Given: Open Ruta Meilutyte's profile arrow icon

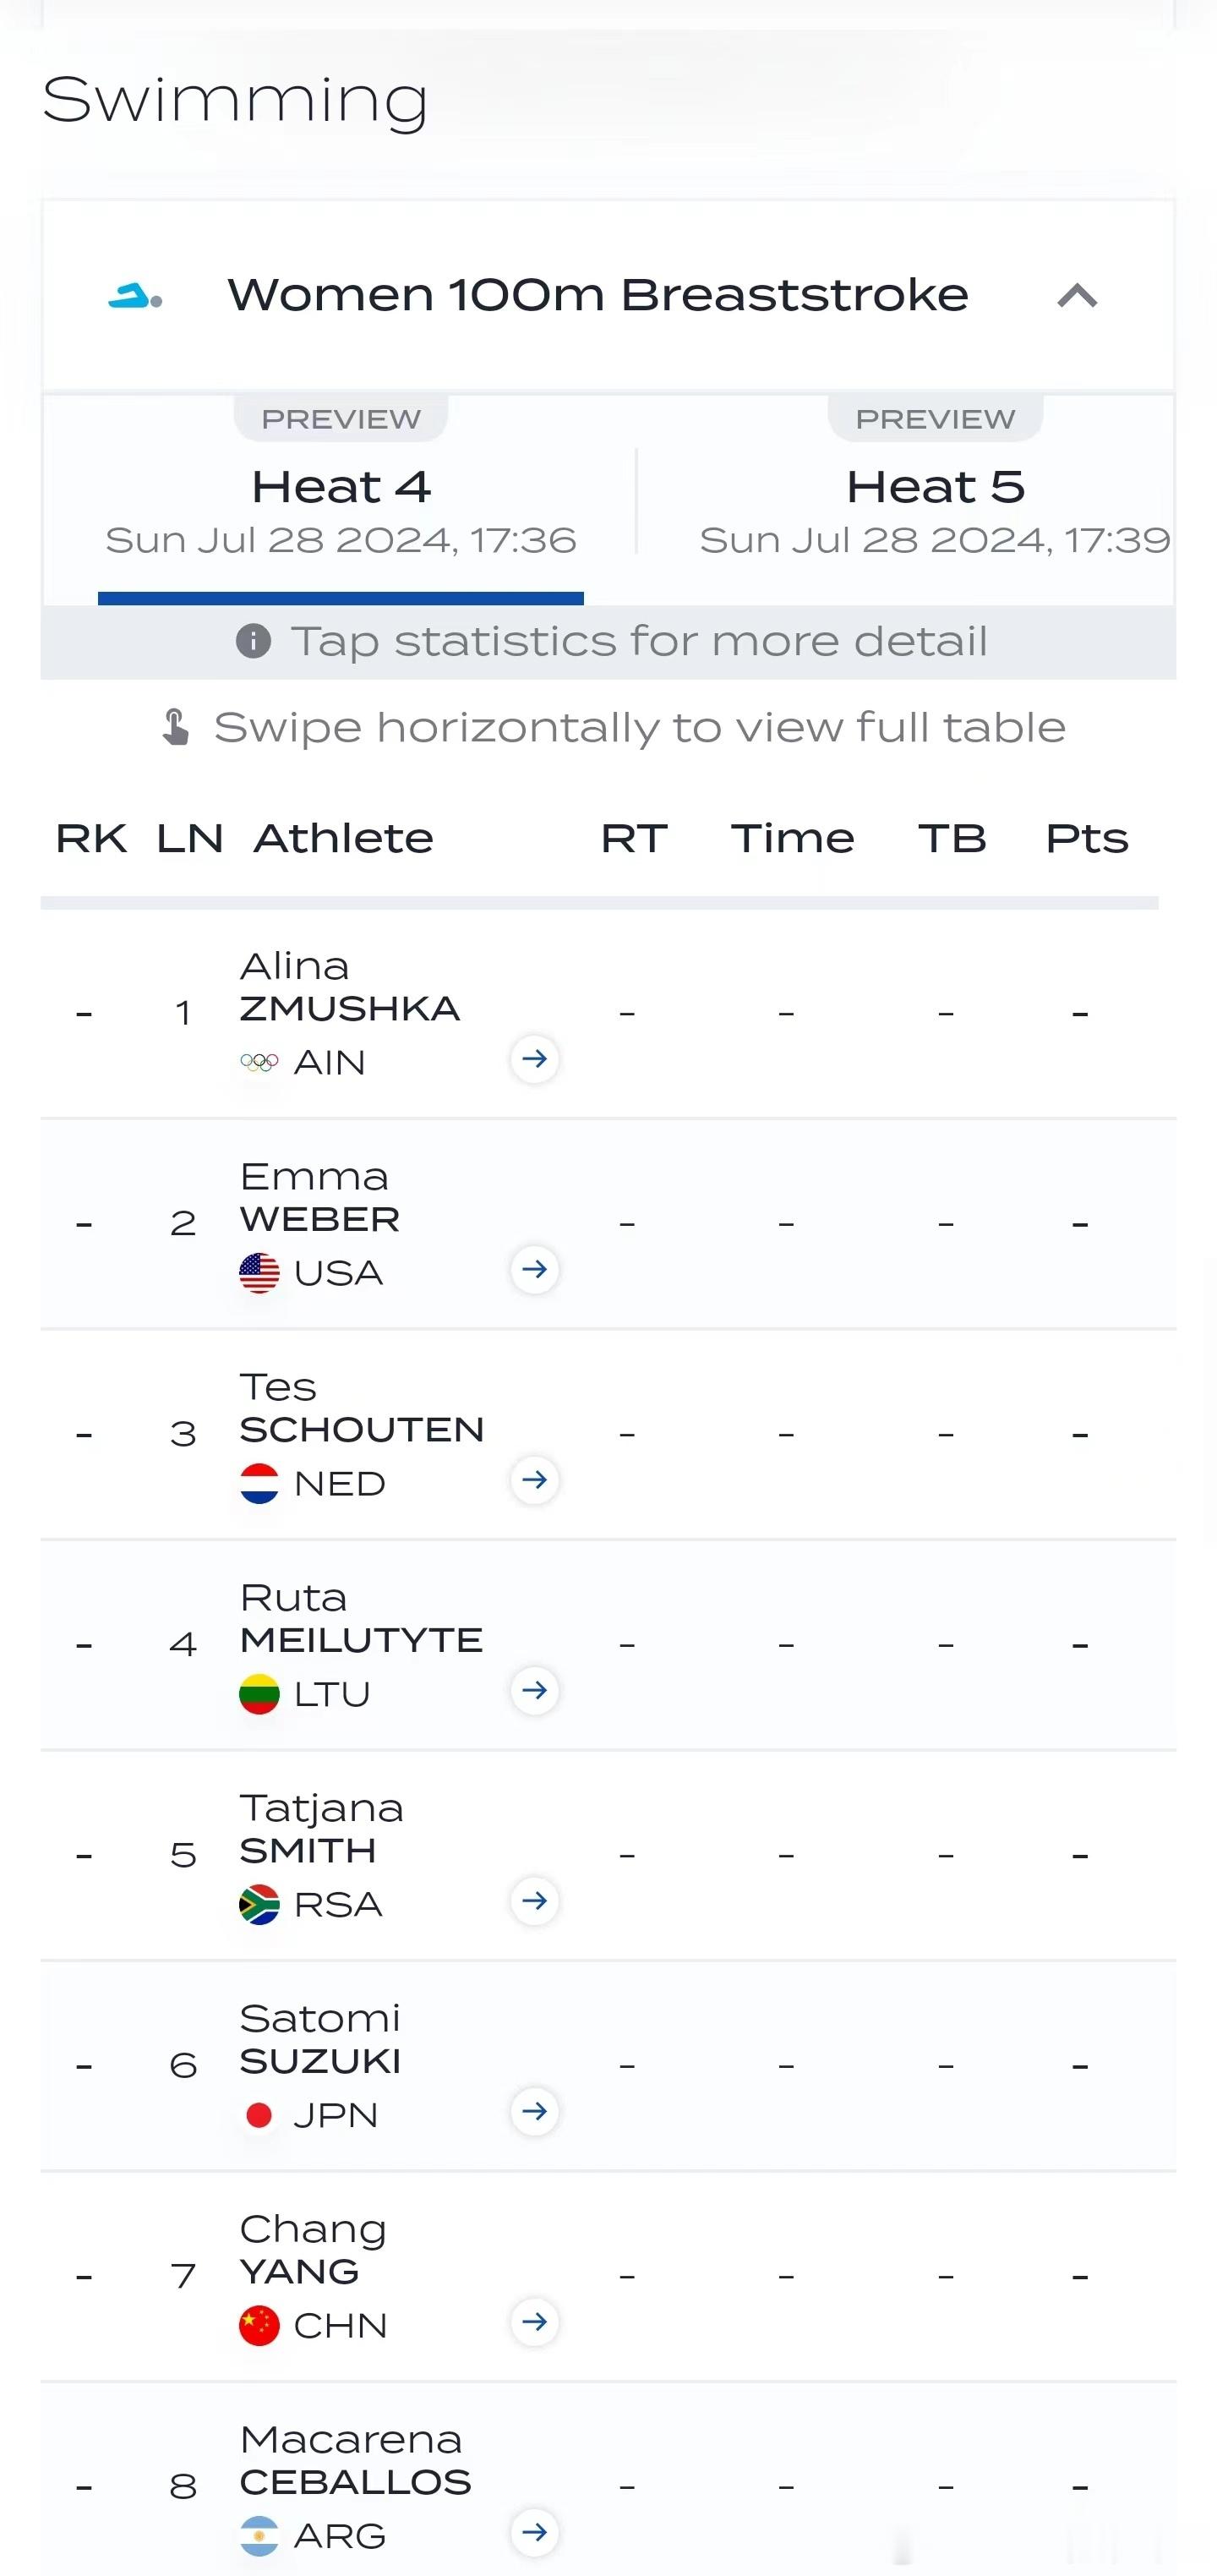Looking at the screenshot, I should [535, 1691].
